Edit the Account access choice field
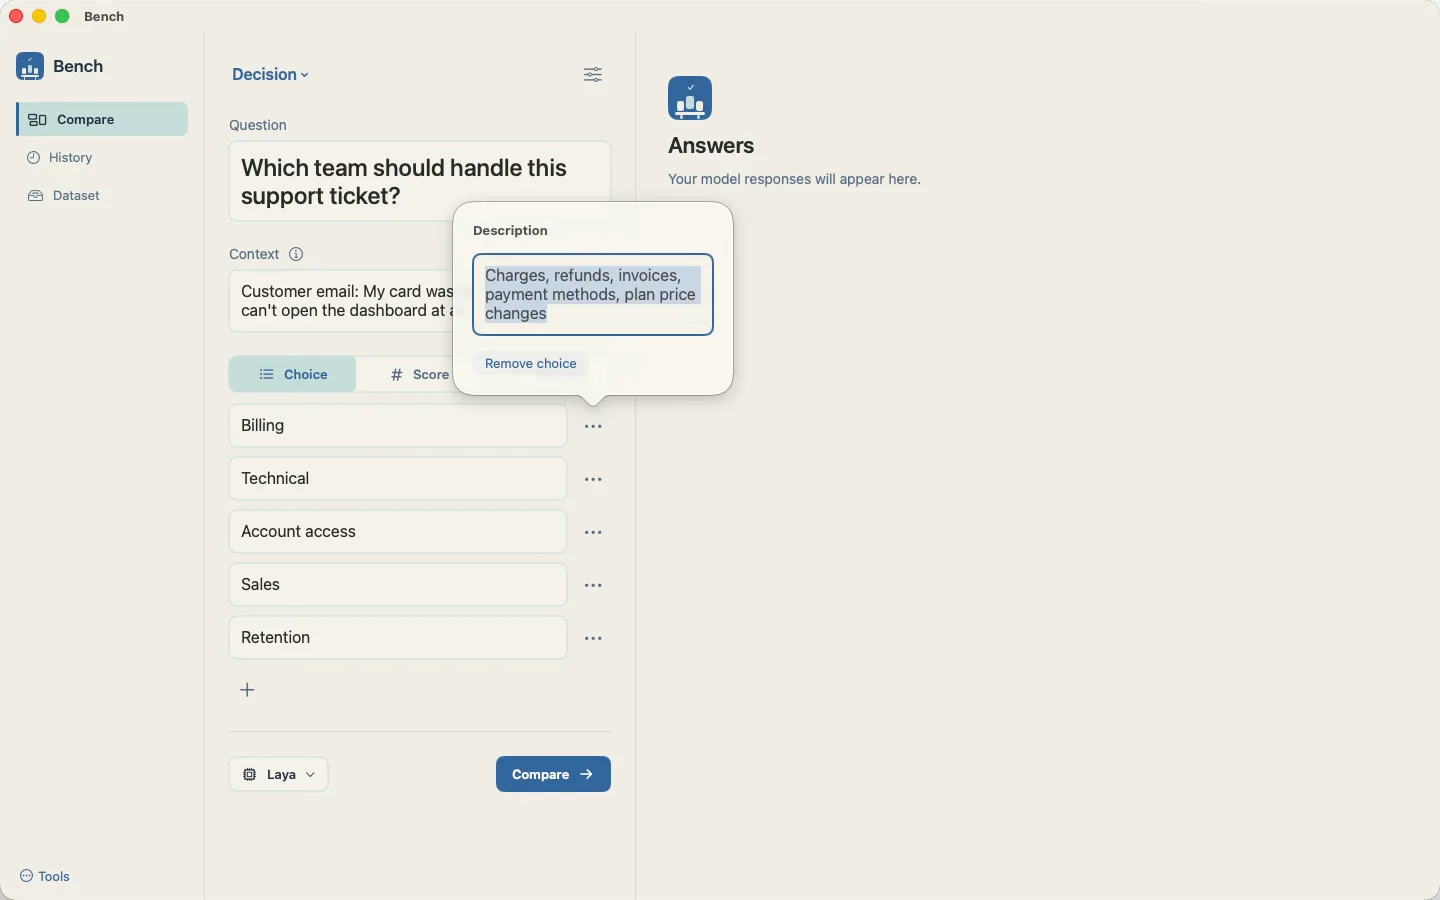Image resolution: width=1440 pixels, height=900 pixels. (x=398, y=532)
